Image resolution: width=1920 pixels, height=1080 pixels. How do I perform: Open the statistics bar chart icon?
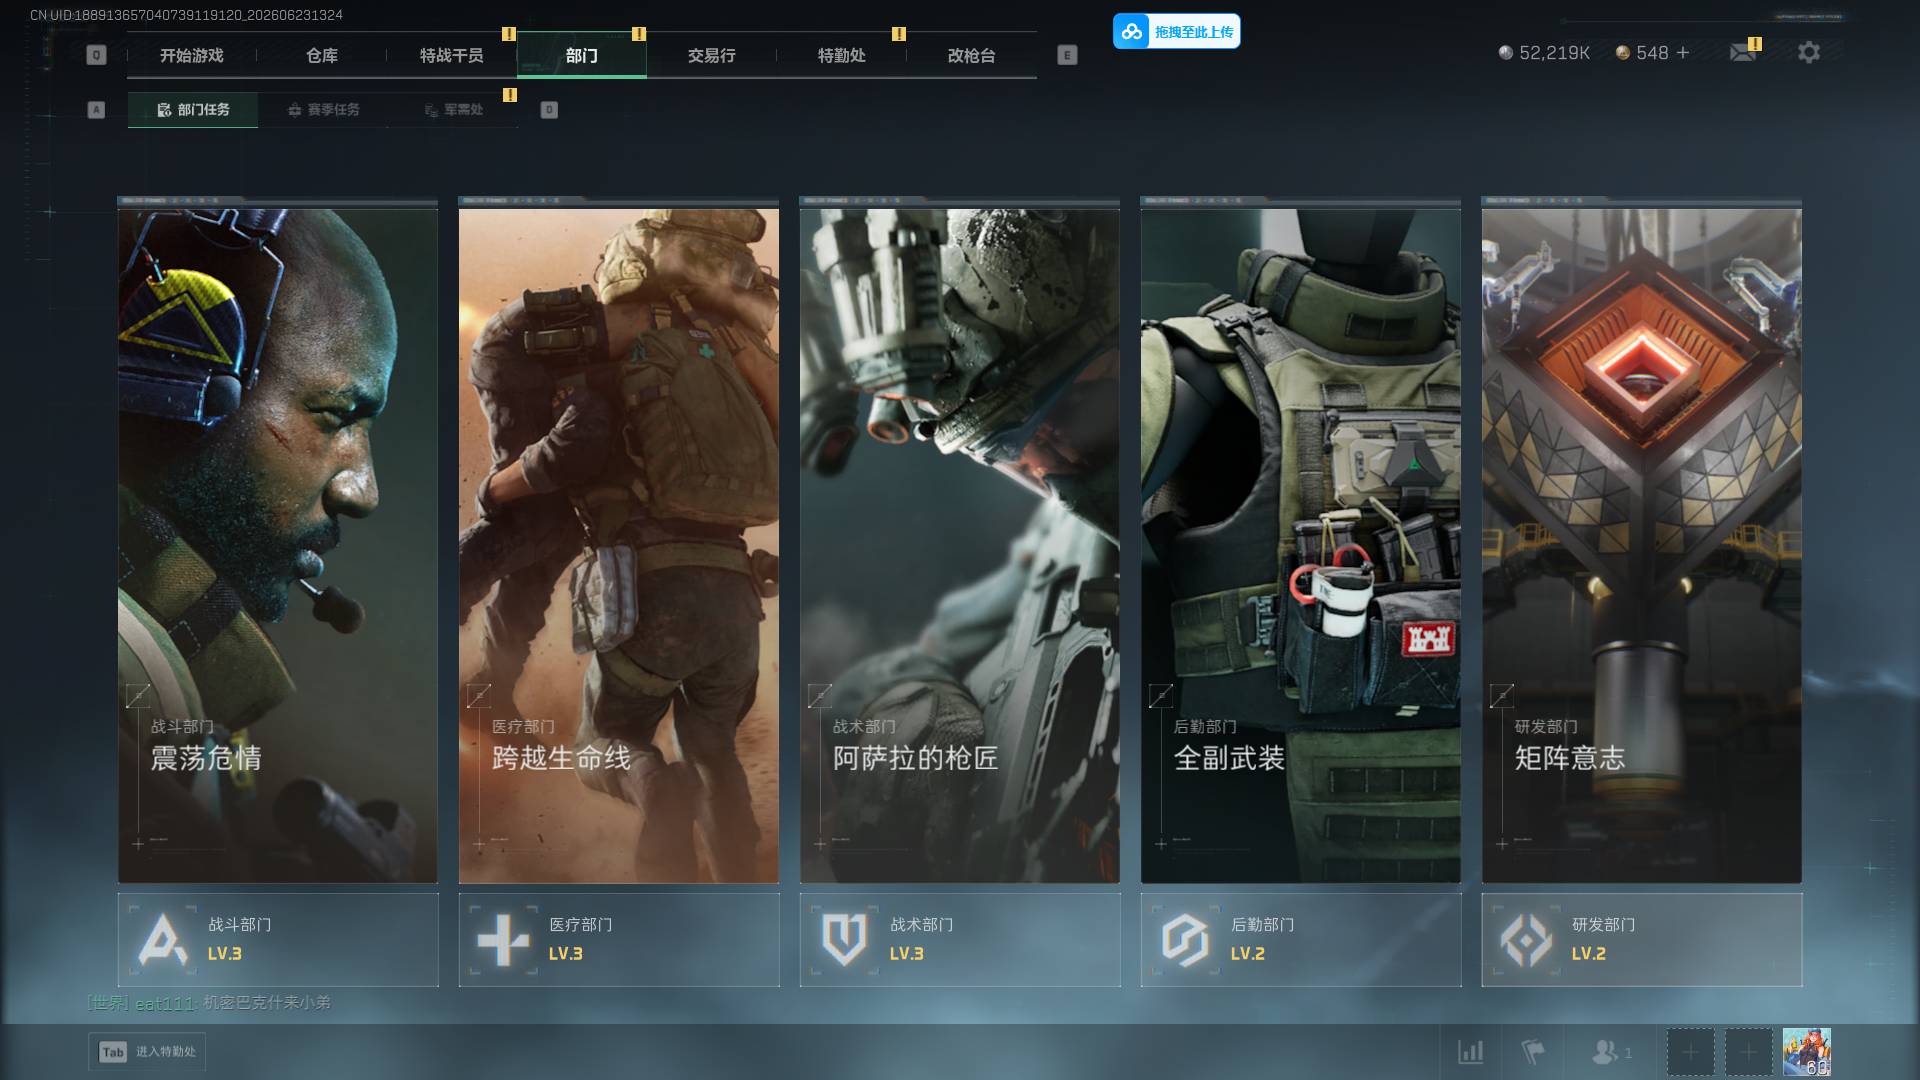click(1470, 1052)
